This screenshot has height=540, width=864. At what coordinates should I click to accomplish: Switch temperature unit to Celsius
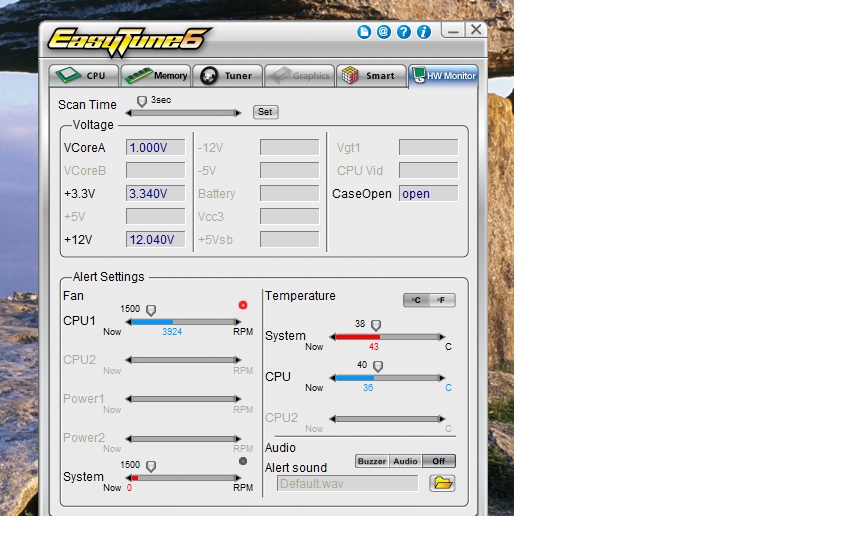point(417,300)
